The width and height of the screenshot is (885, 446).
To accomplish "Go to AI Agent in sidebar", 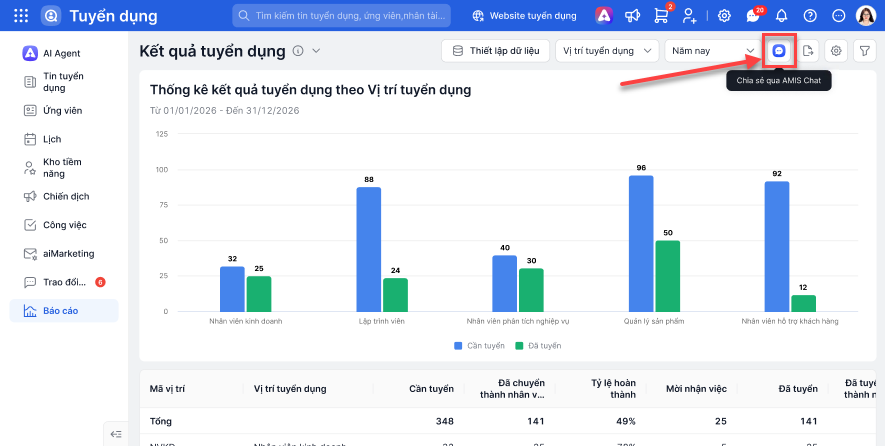I will pyautogui.click(x=64, y=53).
